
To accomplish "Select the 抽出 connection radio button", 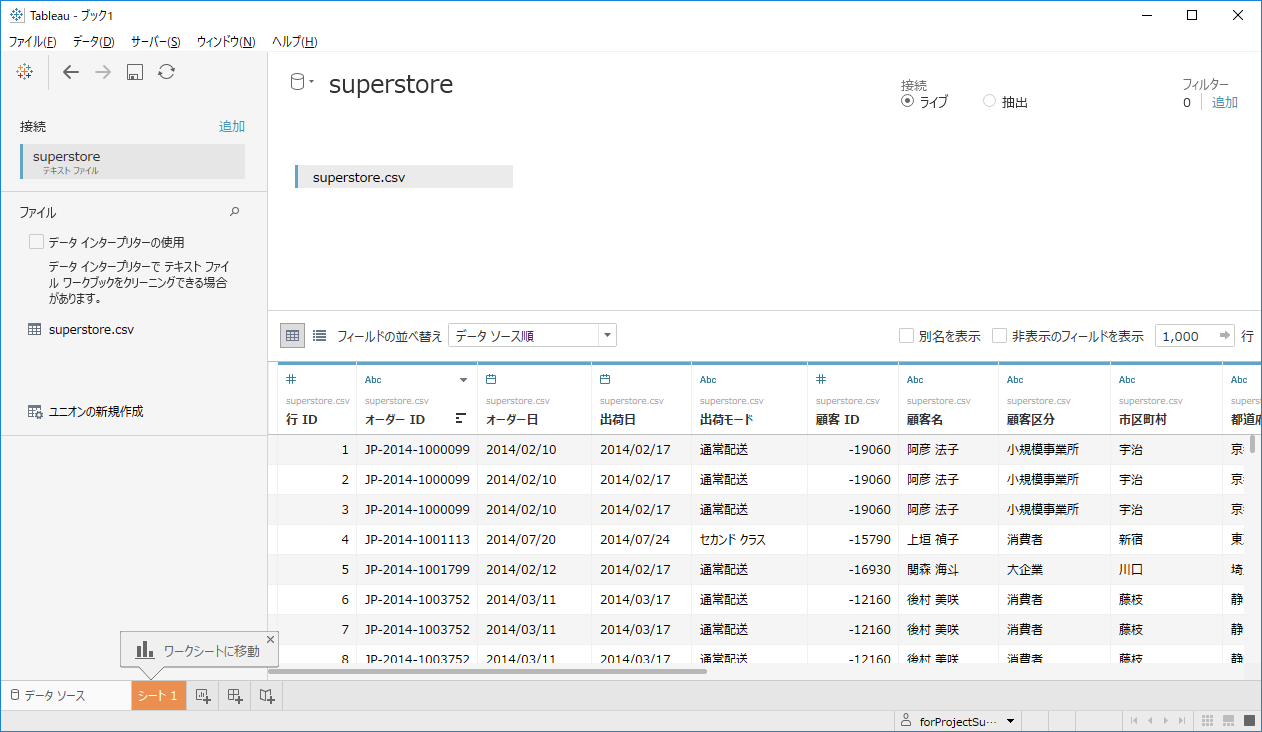I will (x=990, y=101).
